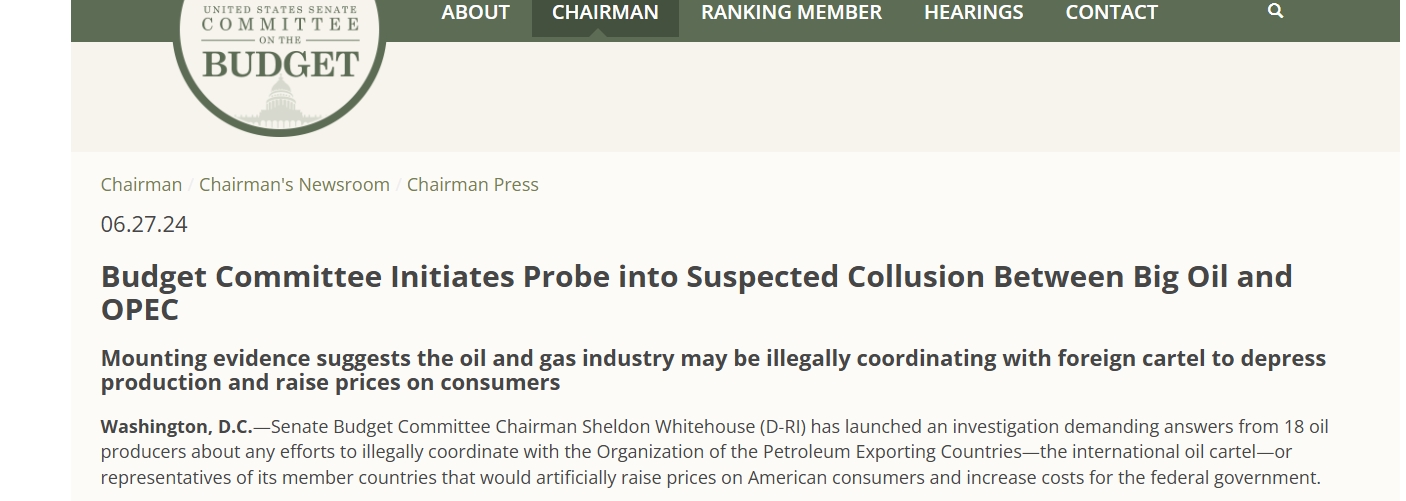Navigate to the CONTACT page

click(x=1111, y=12)
